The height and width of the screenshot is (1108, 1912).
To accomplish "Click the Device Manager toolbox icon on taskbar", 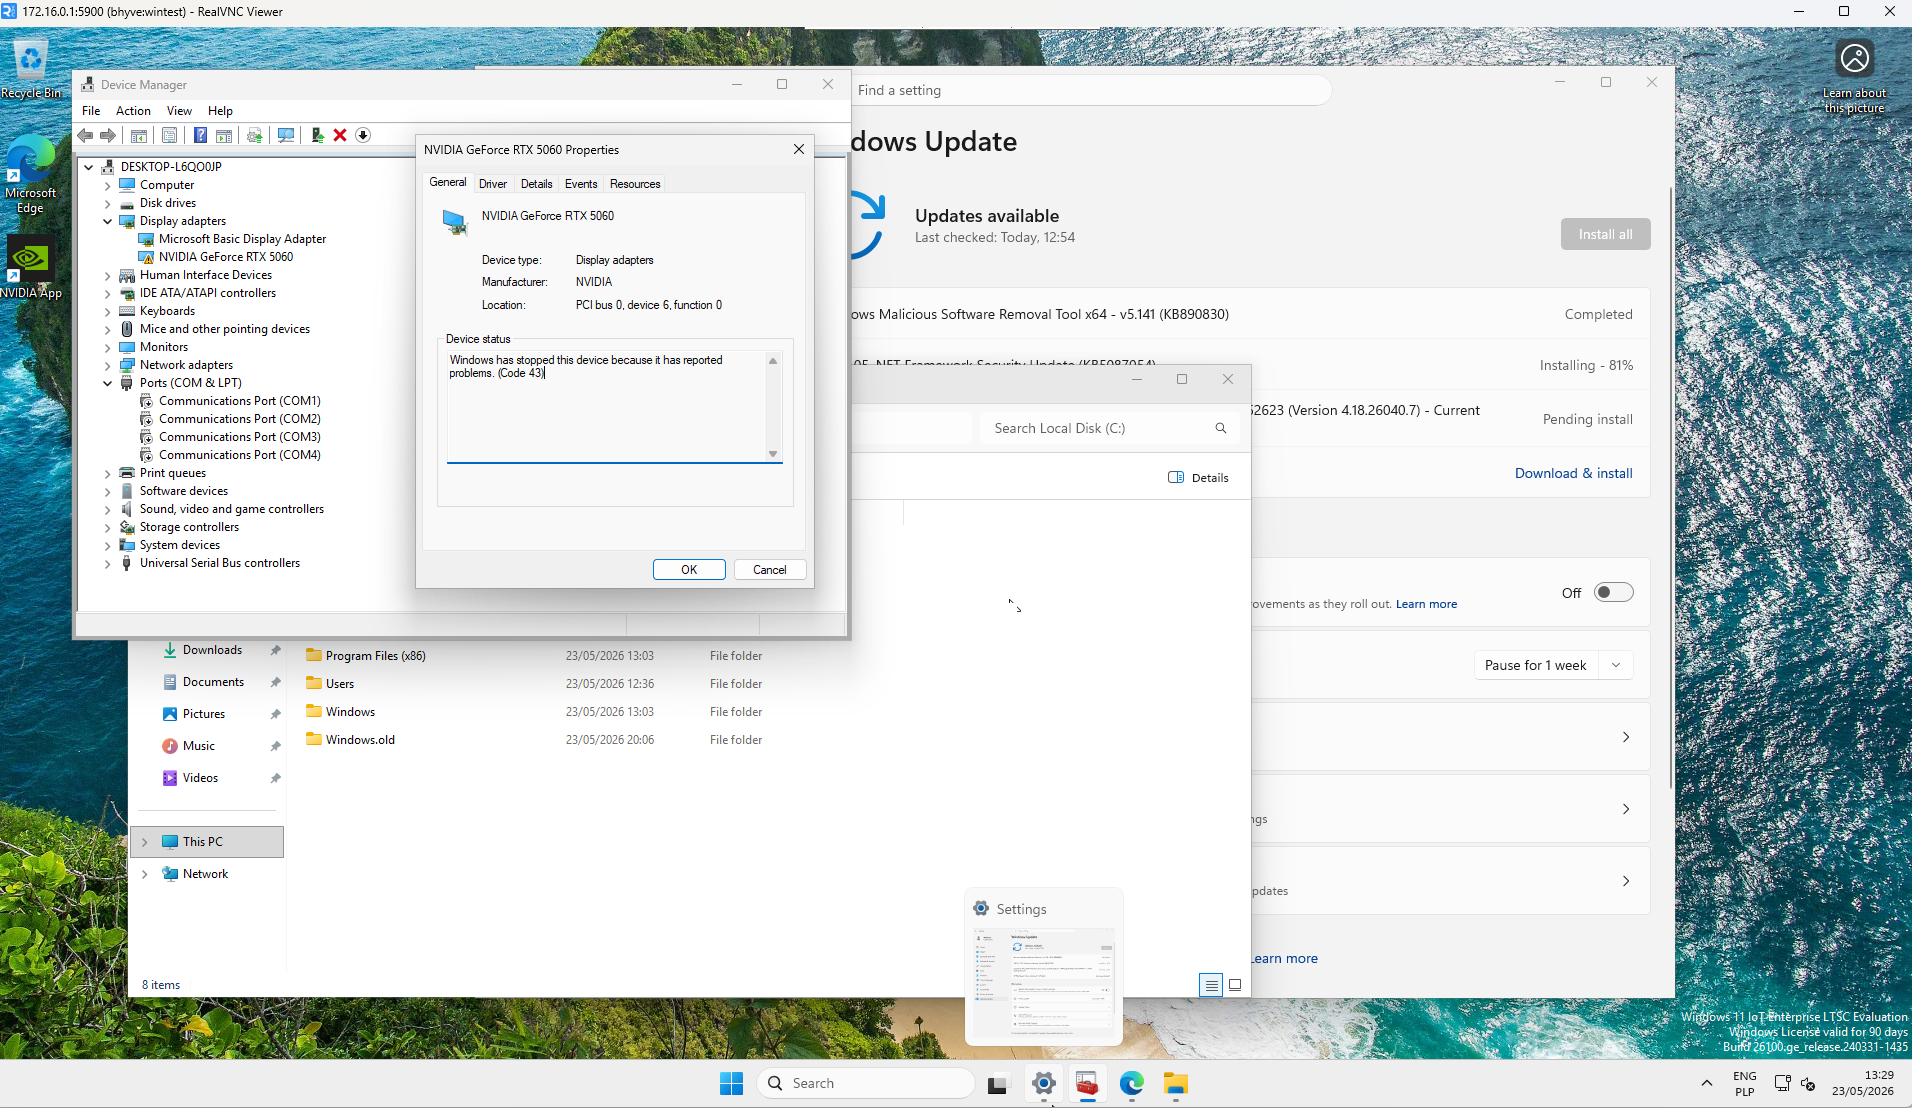I will tap(1087, 1083).
